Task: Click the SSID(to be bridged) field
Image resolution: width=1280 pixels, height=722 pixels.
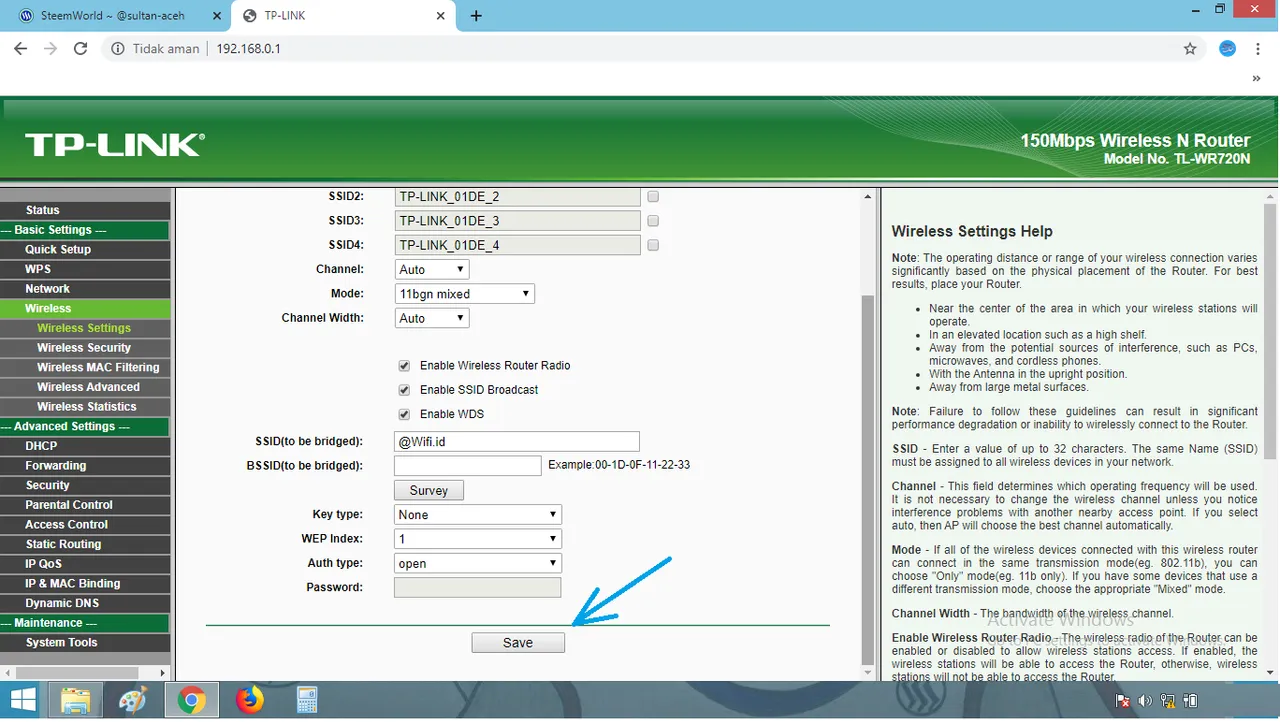Action: click(x=516, y=442)
